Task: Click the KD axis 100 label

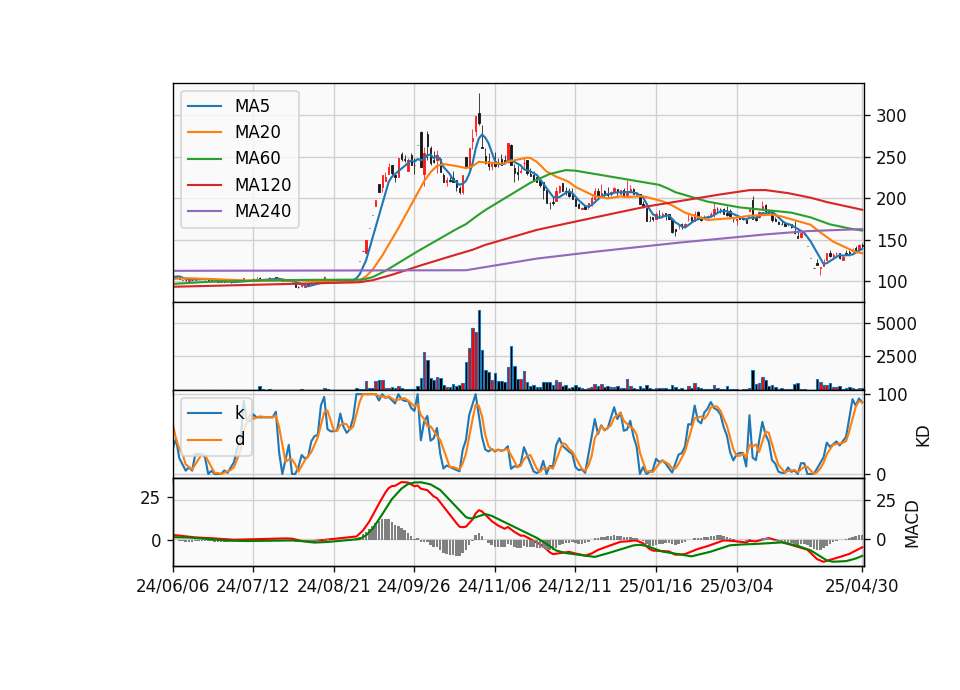Action: pos(891,395)
